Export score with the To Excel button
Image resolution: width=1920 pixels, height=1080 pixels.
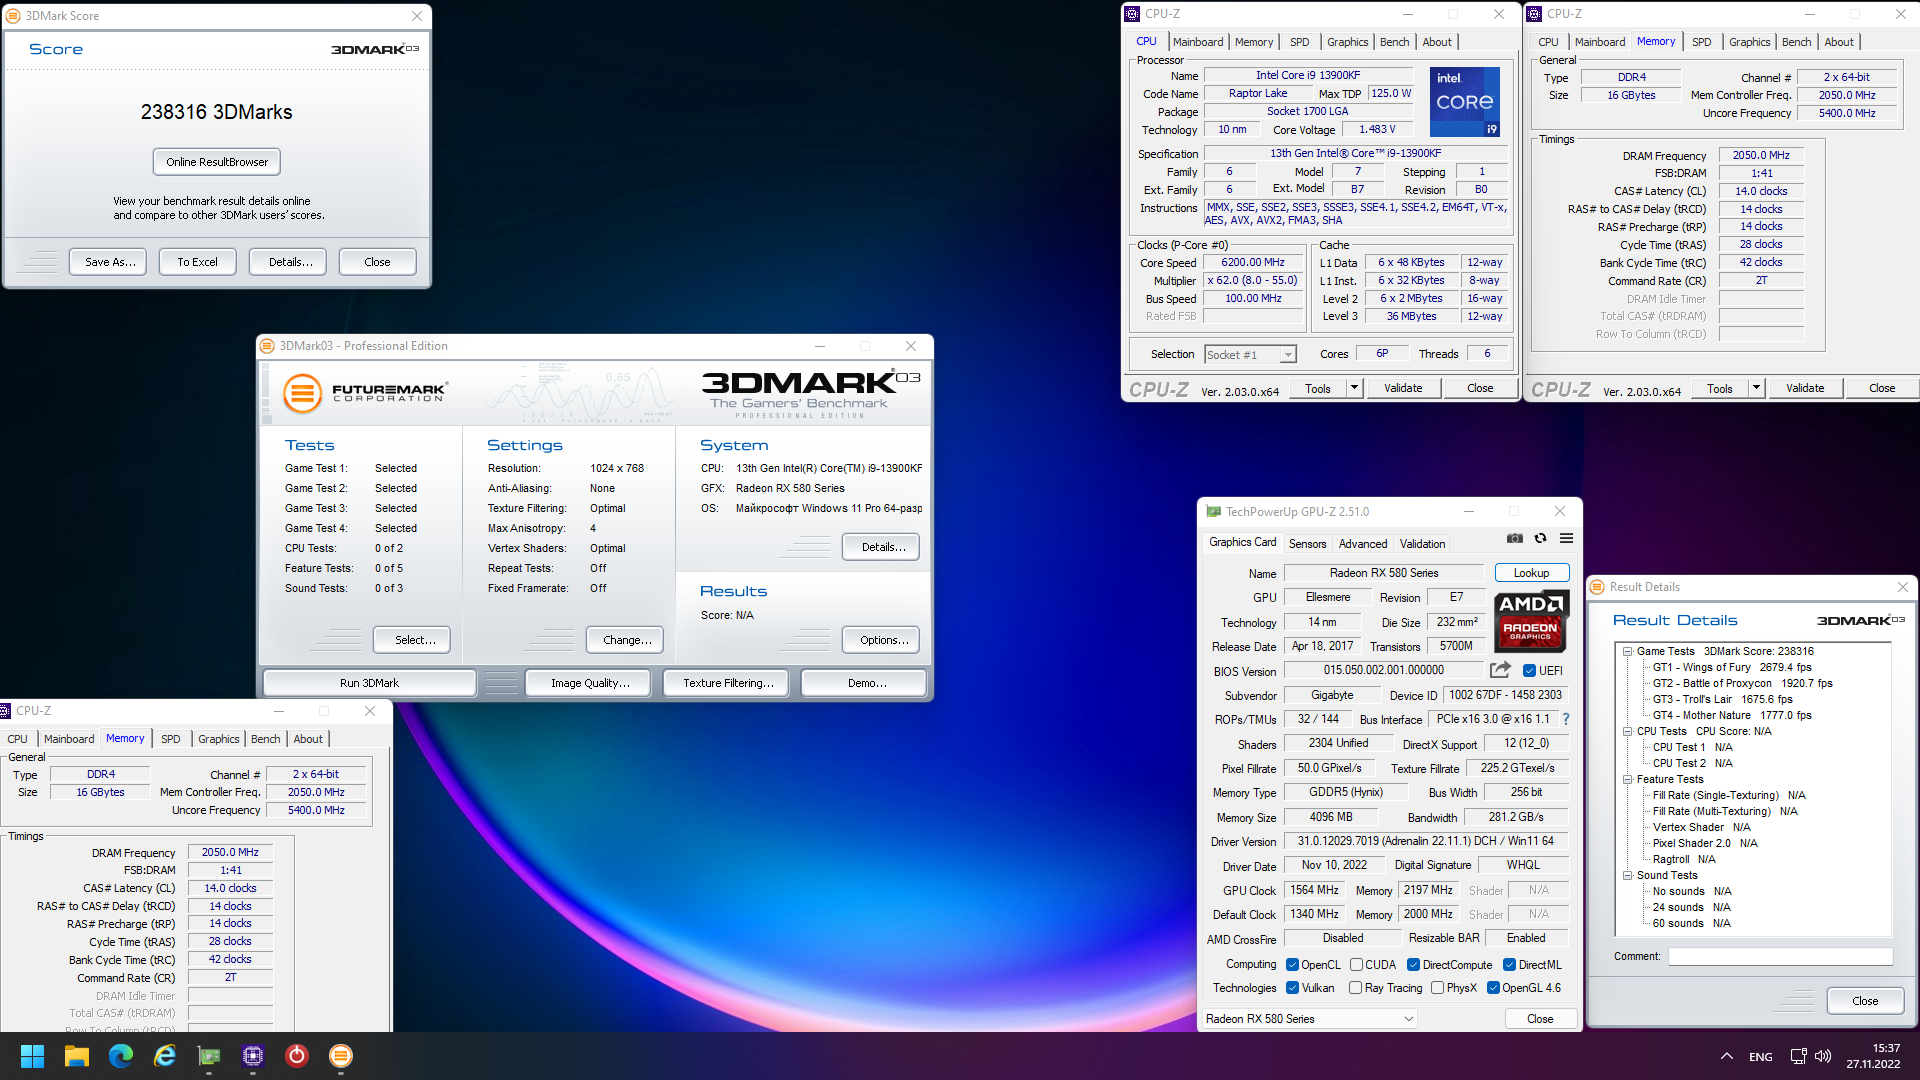point(197,262)
